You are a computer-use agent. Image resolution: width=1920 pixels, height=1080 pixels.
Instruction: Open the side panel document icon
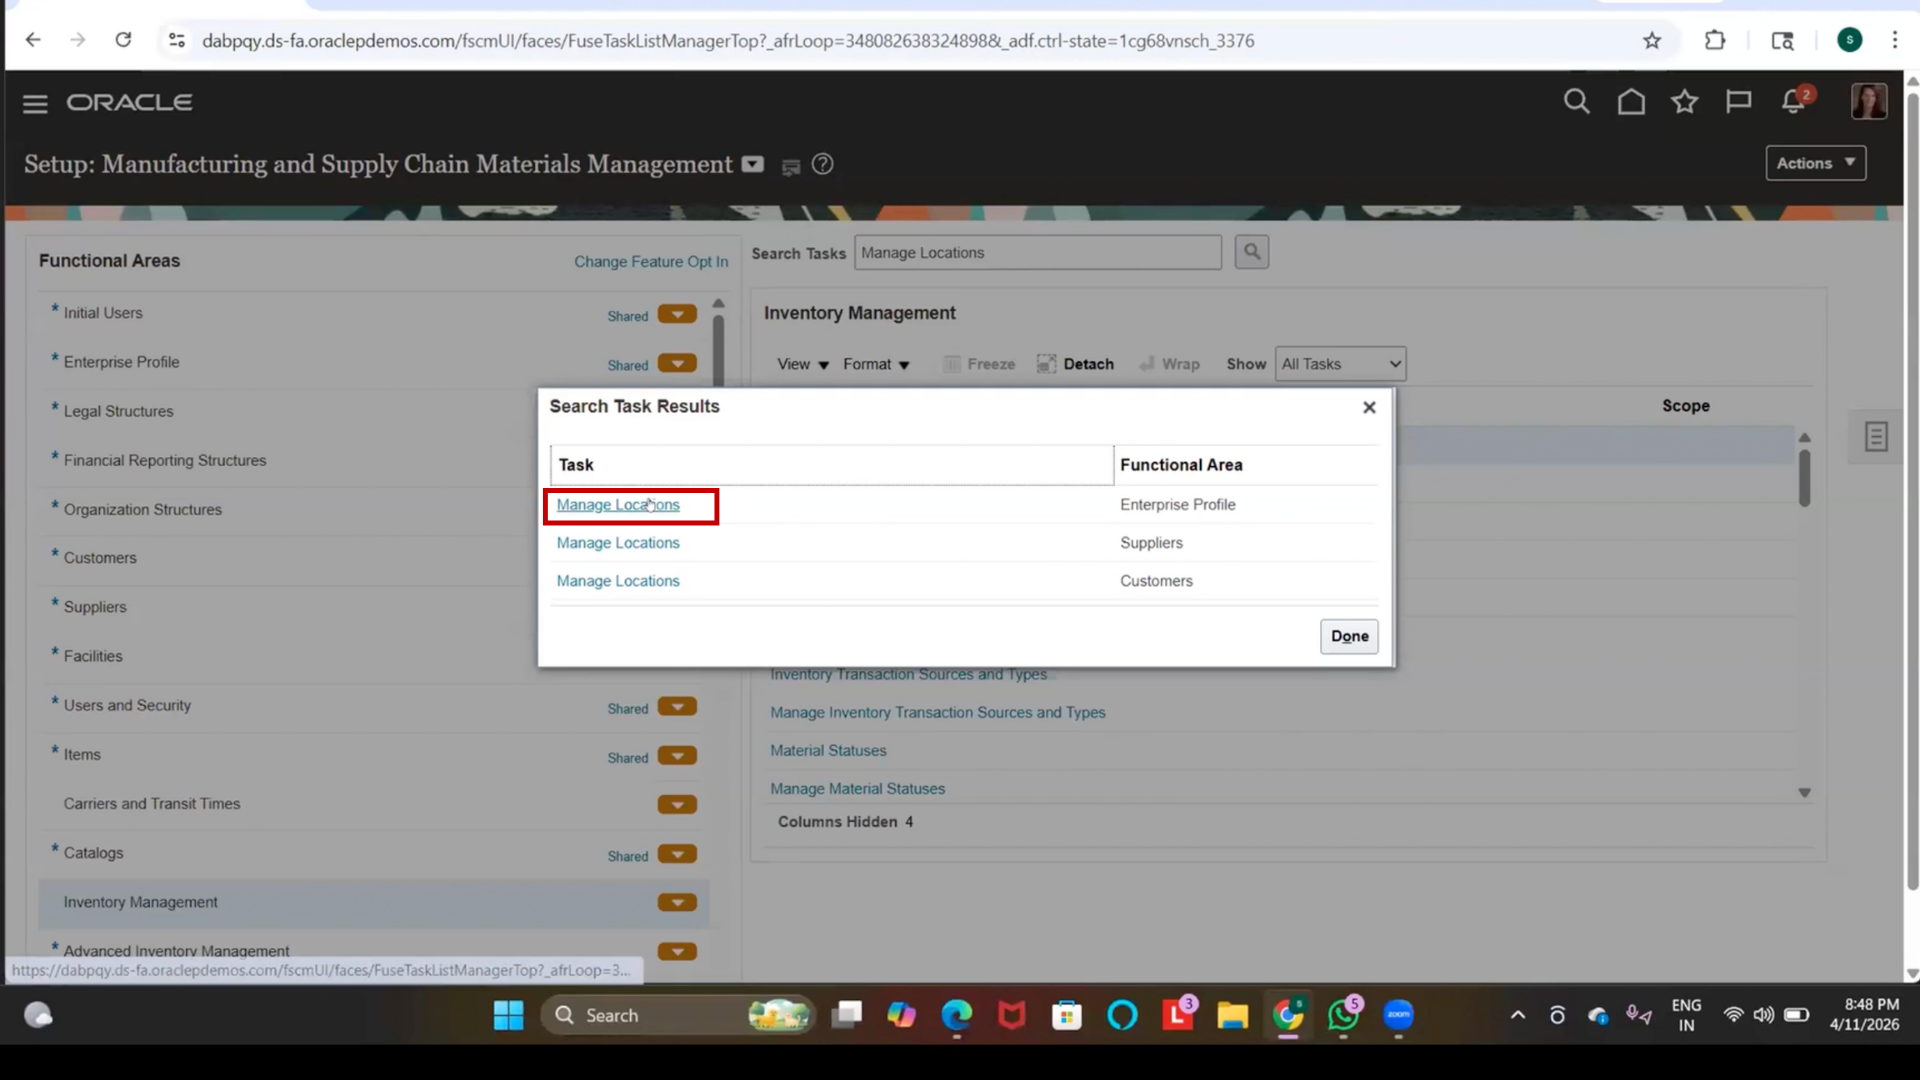coord(1875,437)
